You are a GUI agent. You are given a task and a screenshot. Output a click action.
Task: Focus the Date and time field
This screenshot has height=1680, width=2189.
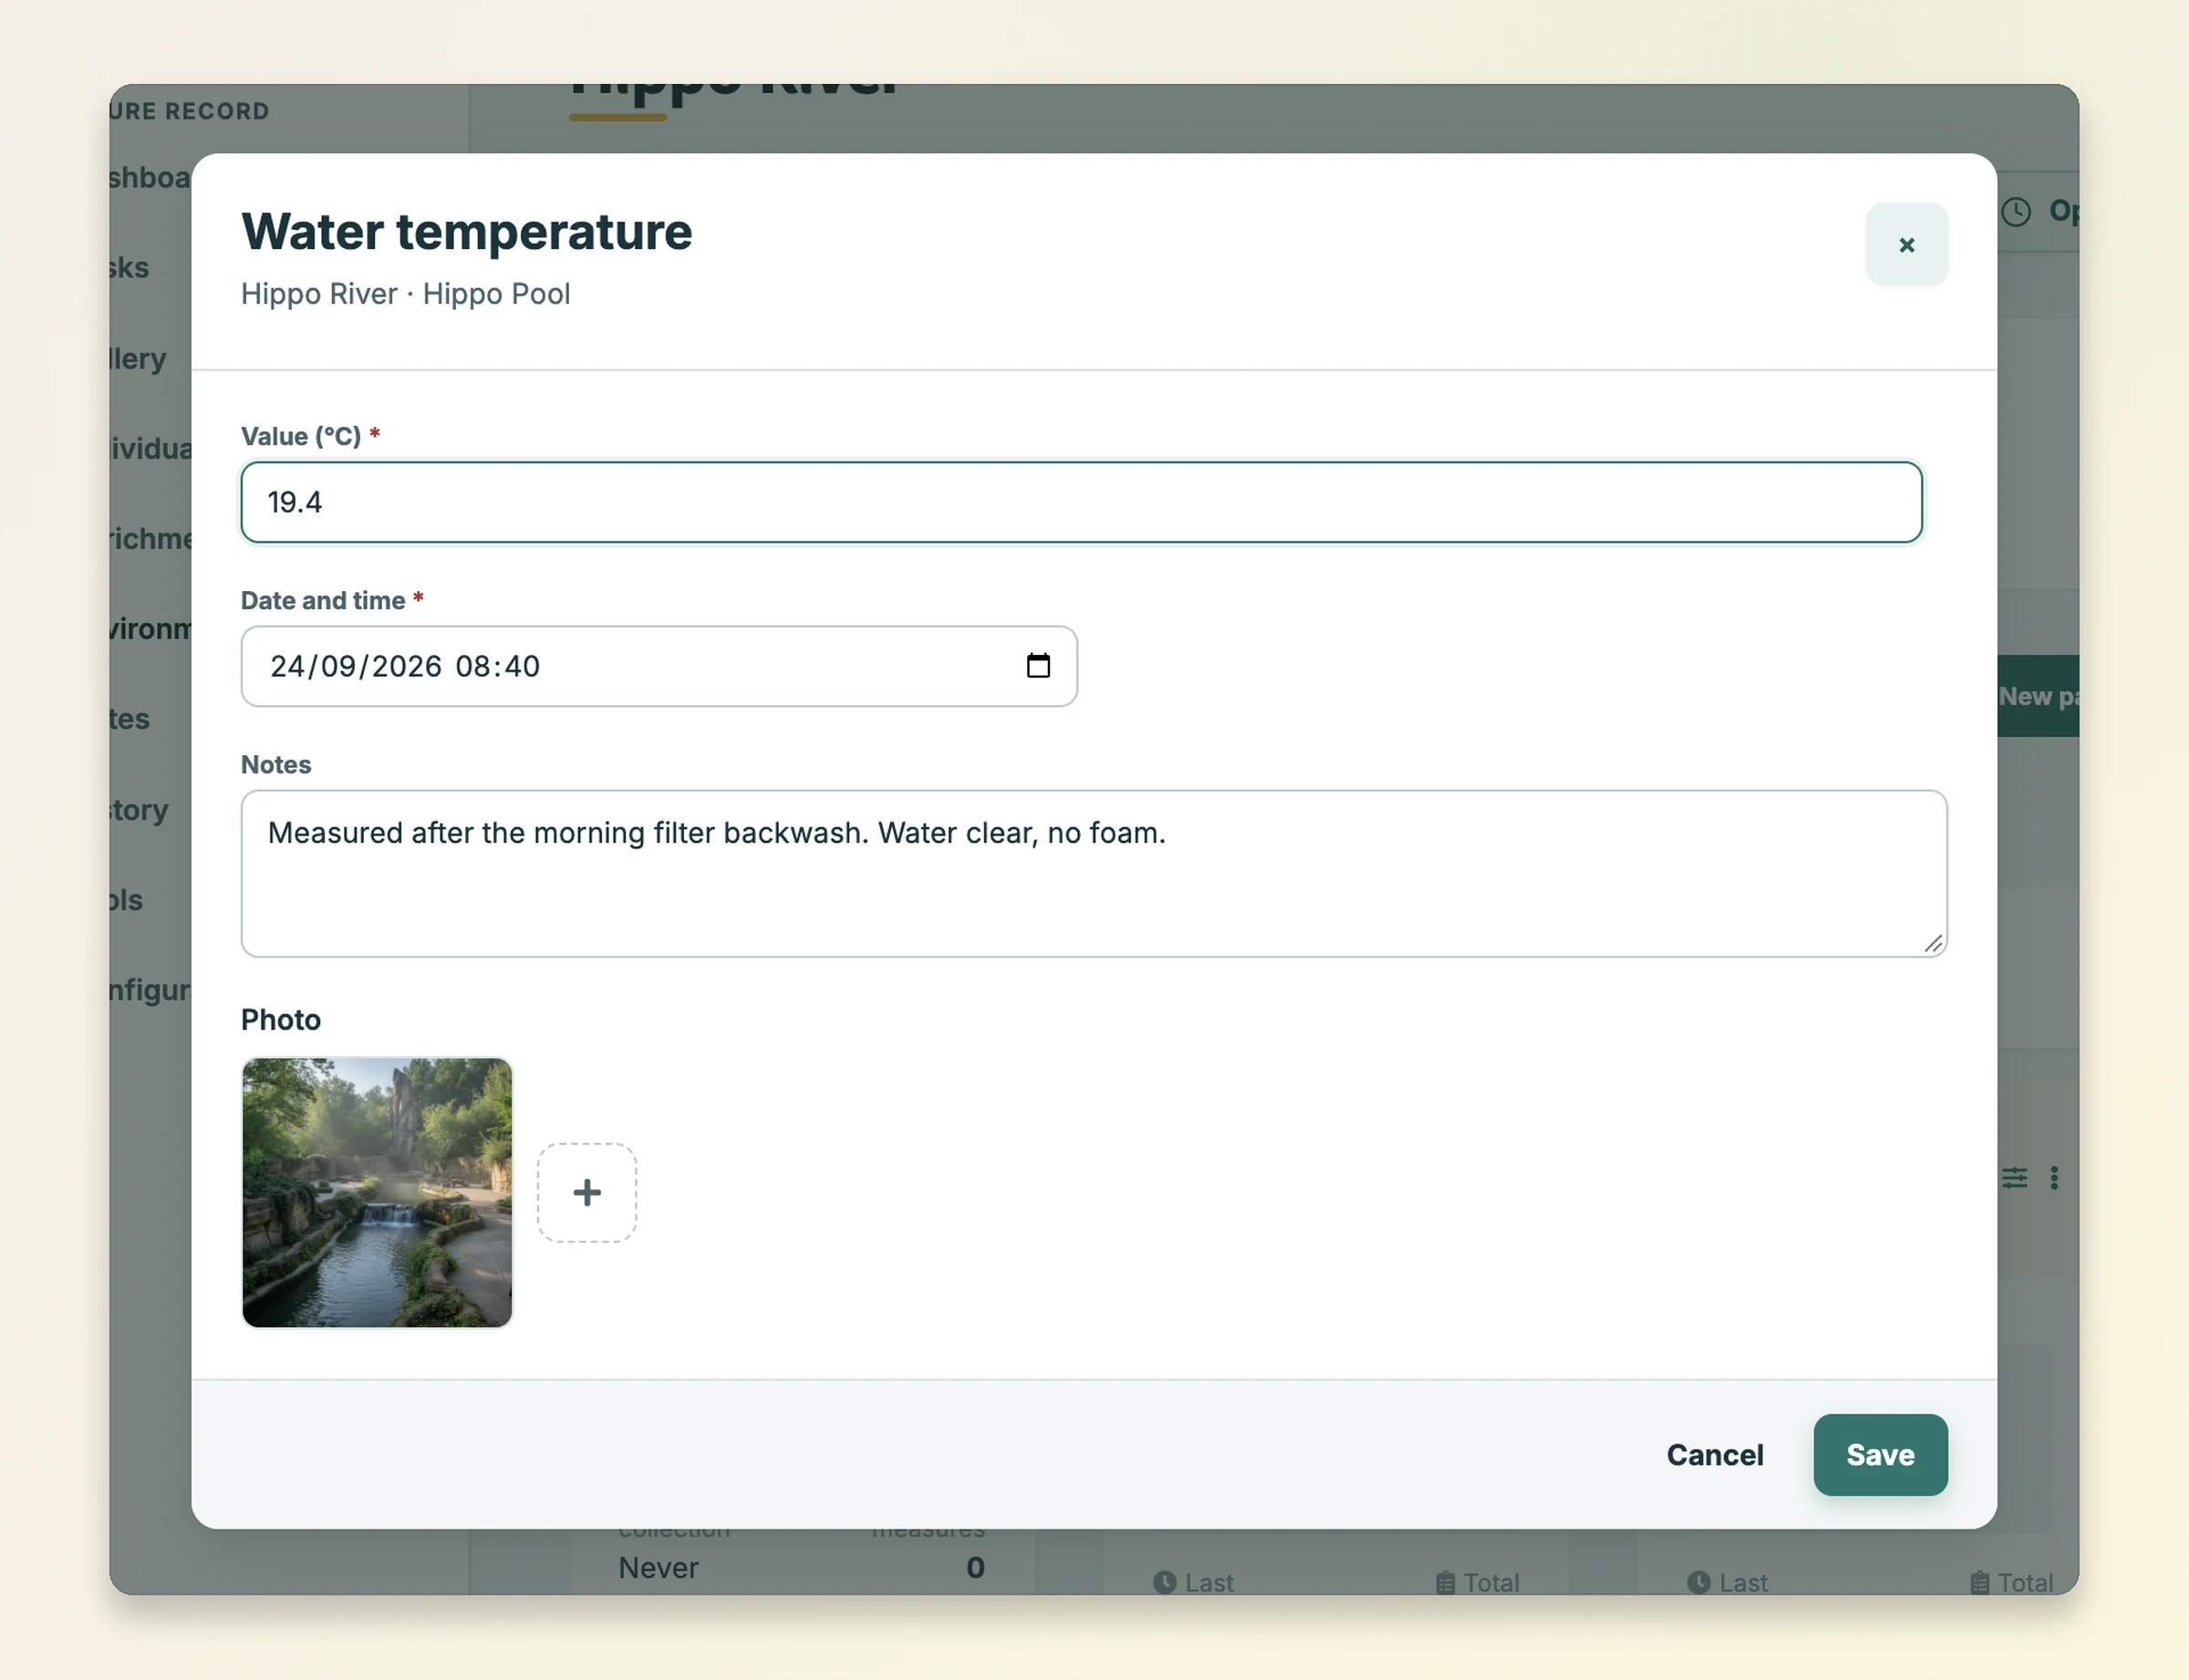pyautogui.click(x=659, y=666)
